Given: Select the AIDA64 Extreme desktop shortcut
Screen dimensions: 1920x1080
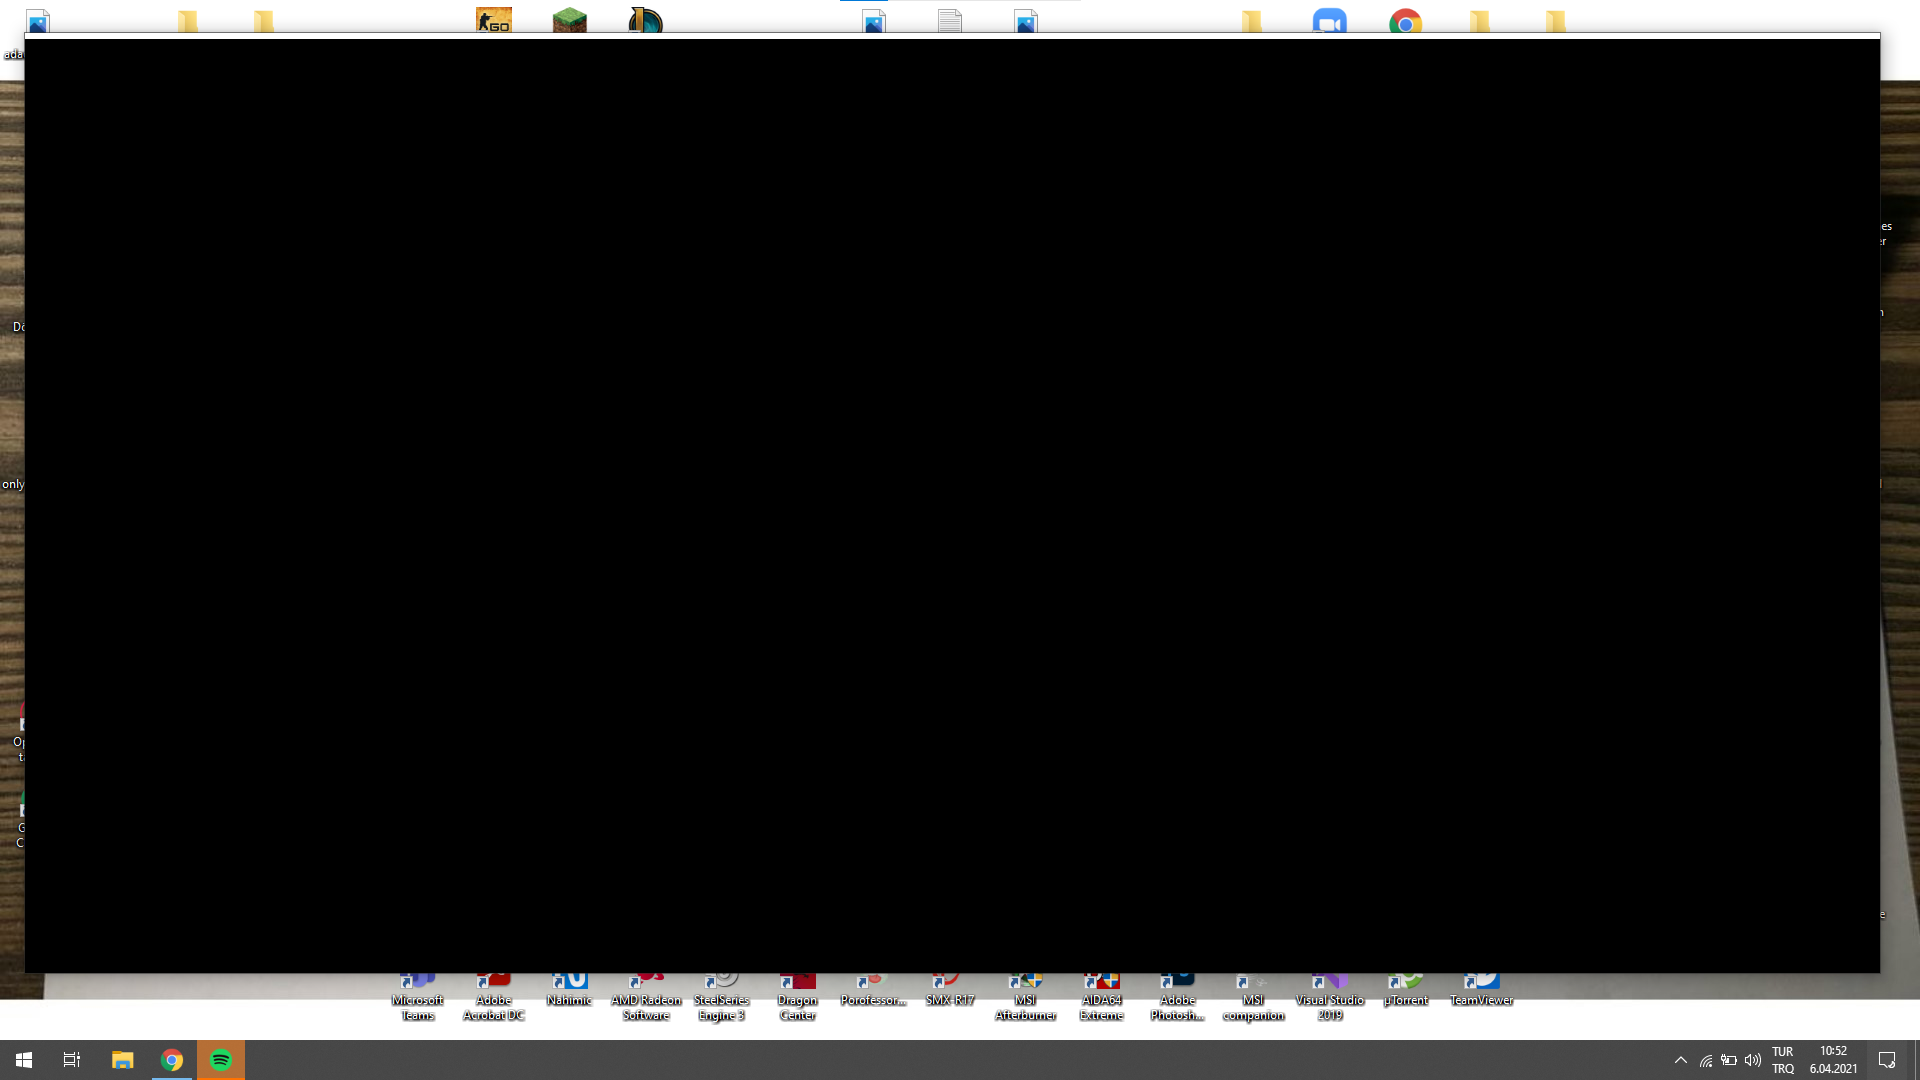Looking at the screenshot, I should tap(1101, 1001).
